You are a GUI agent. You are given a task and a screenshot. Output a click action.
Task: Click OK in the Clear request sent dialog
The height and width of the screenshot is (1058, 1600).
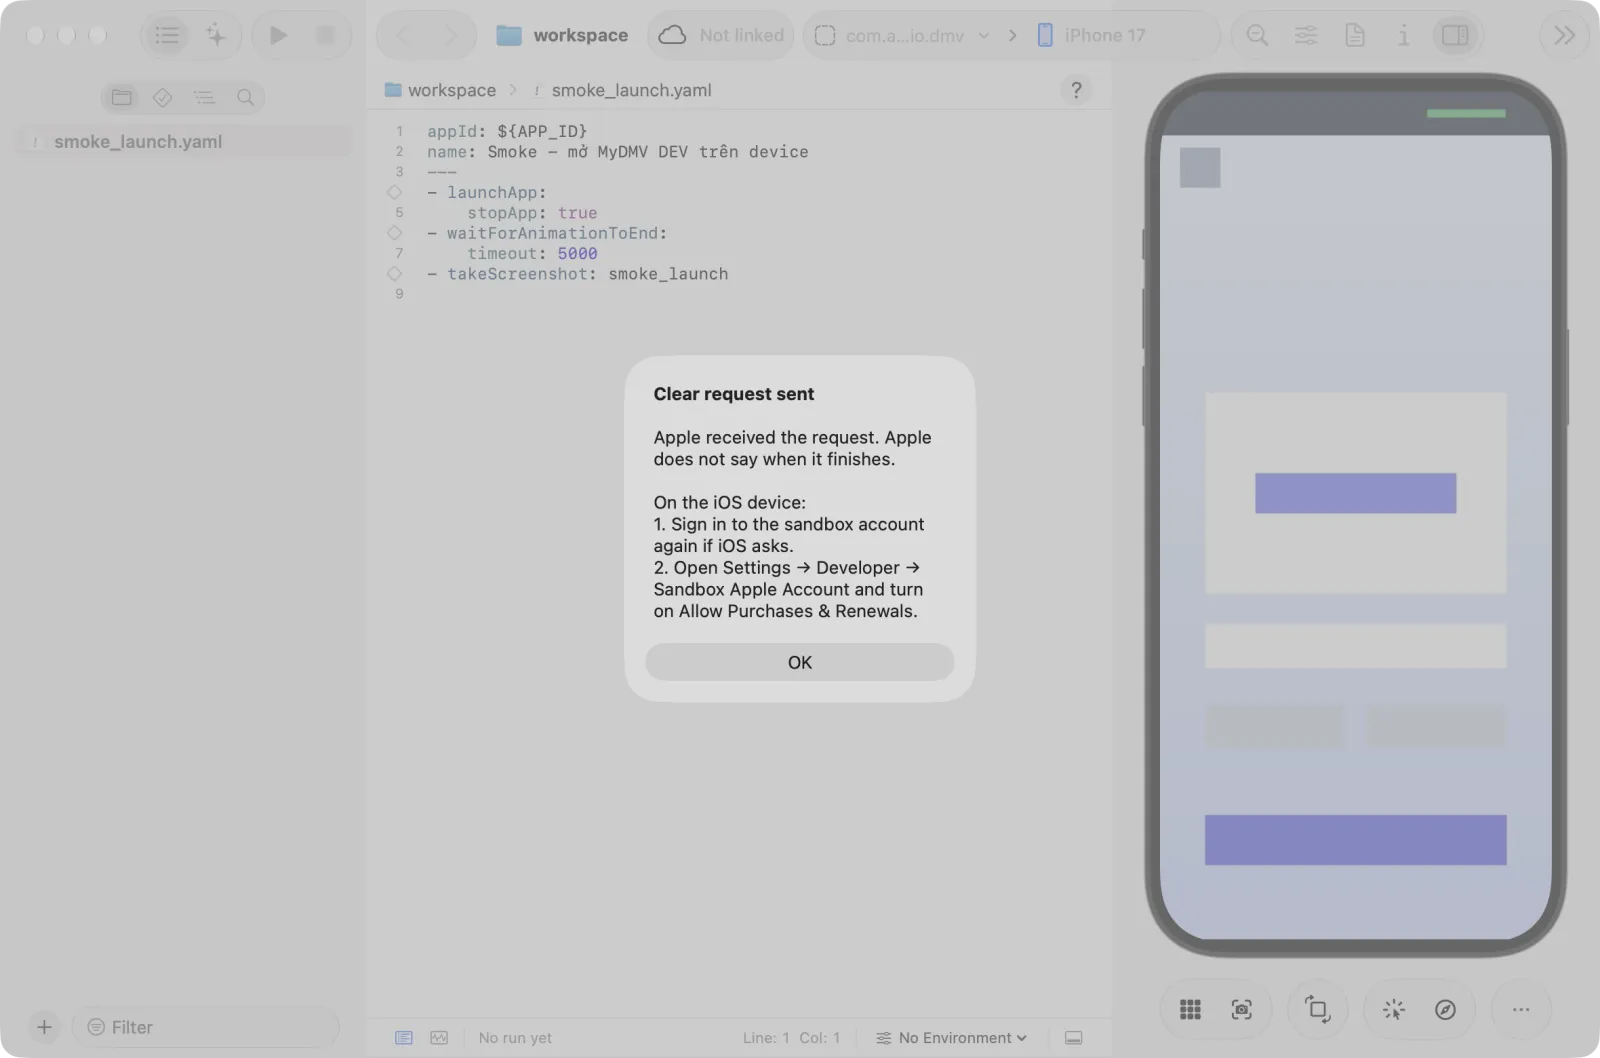tap(799, 662)
